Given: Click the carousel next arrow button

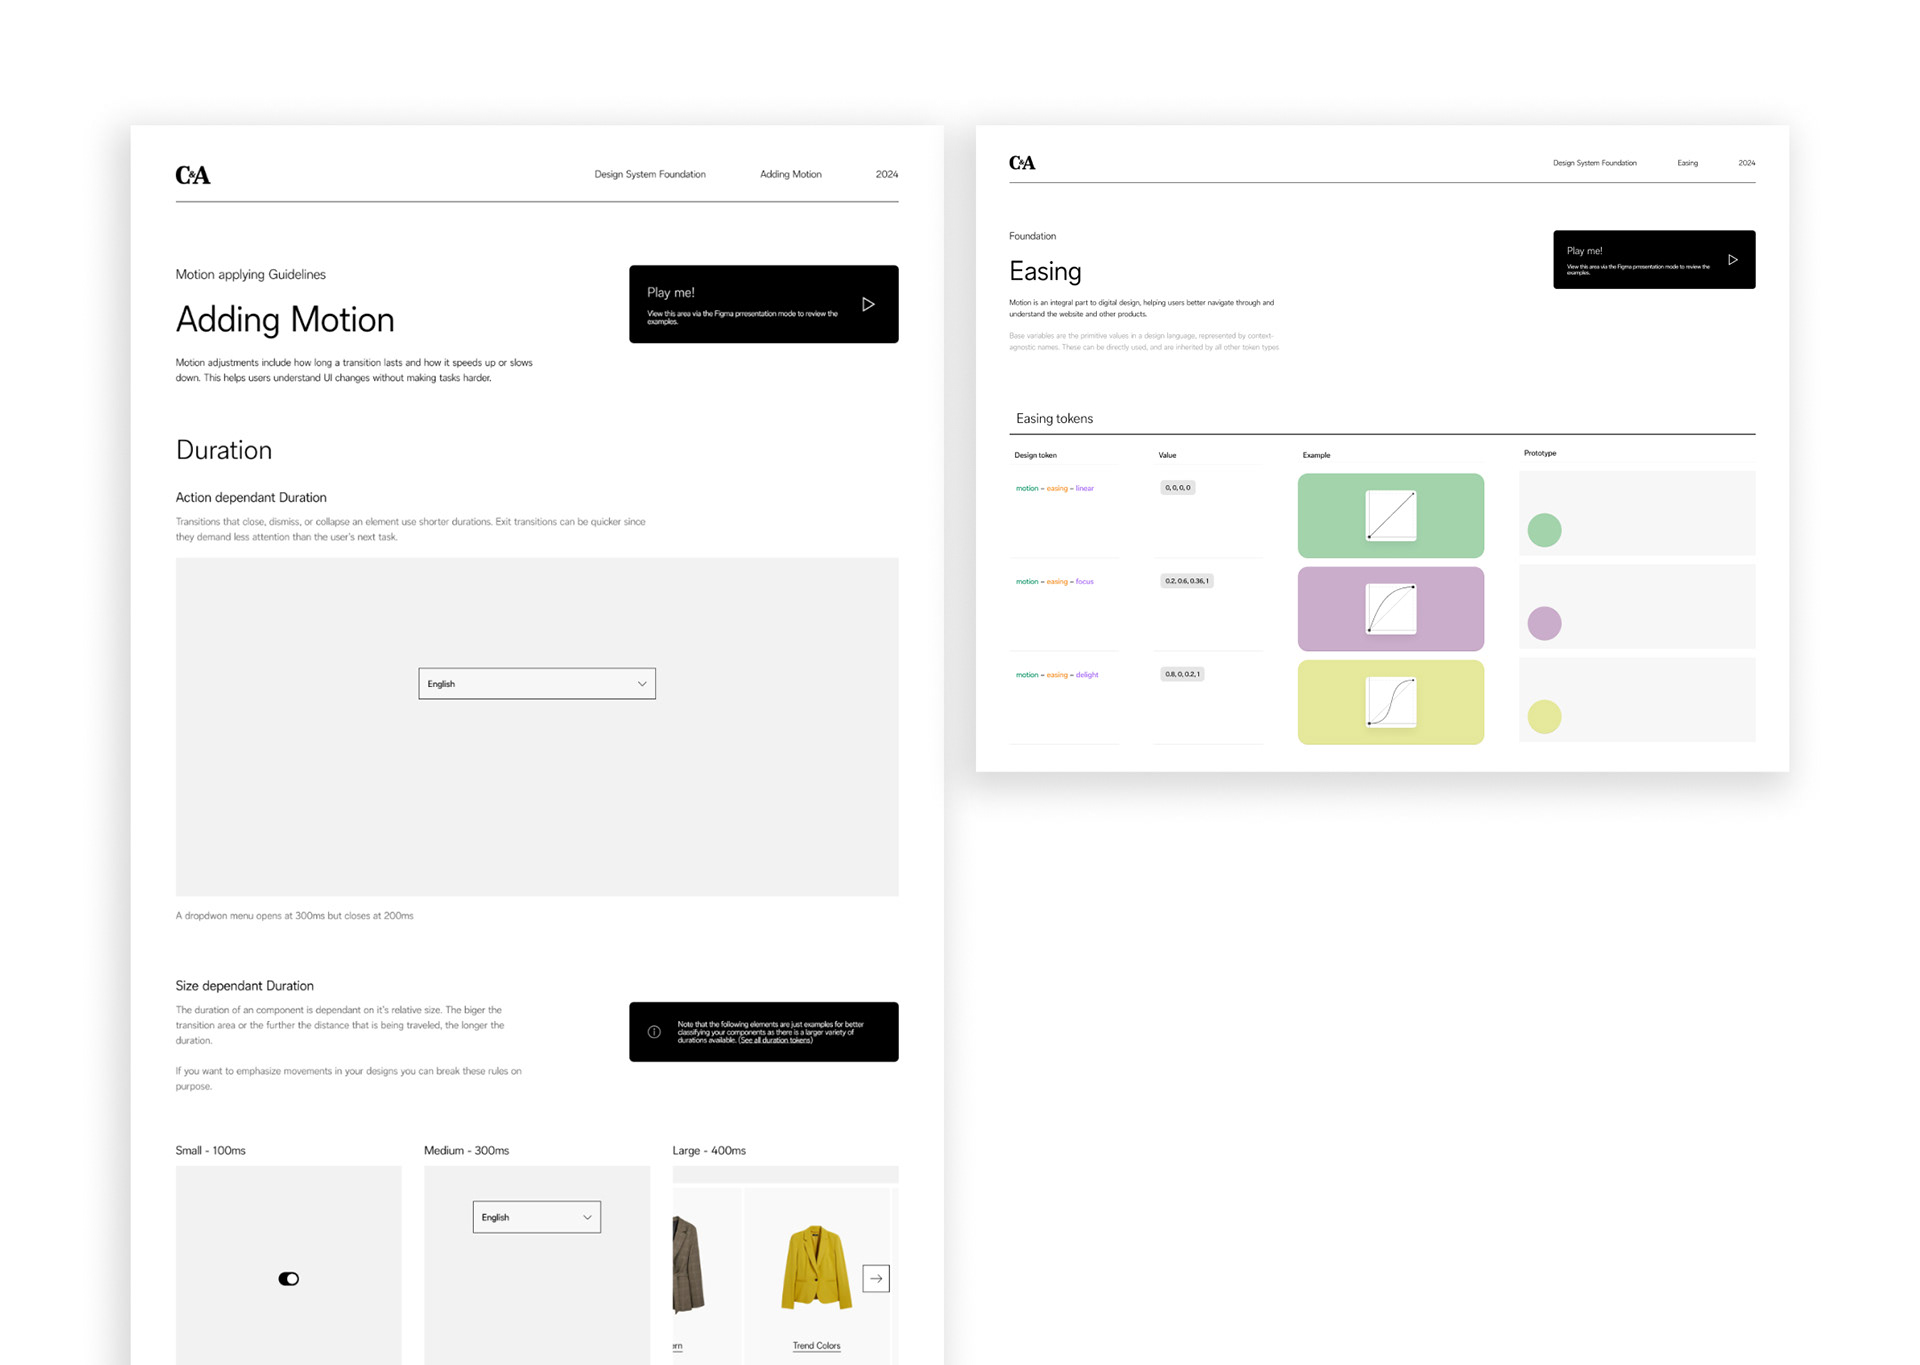Looking at the screenshot, I should pyautogui.click(x=876, y=1278).
